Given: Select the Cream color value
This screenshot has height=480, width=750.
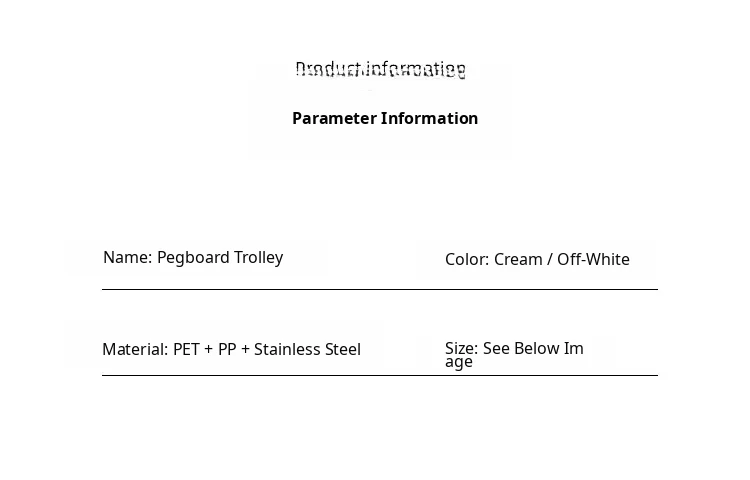Looking at the screenshot, I should tap(518, 260).
